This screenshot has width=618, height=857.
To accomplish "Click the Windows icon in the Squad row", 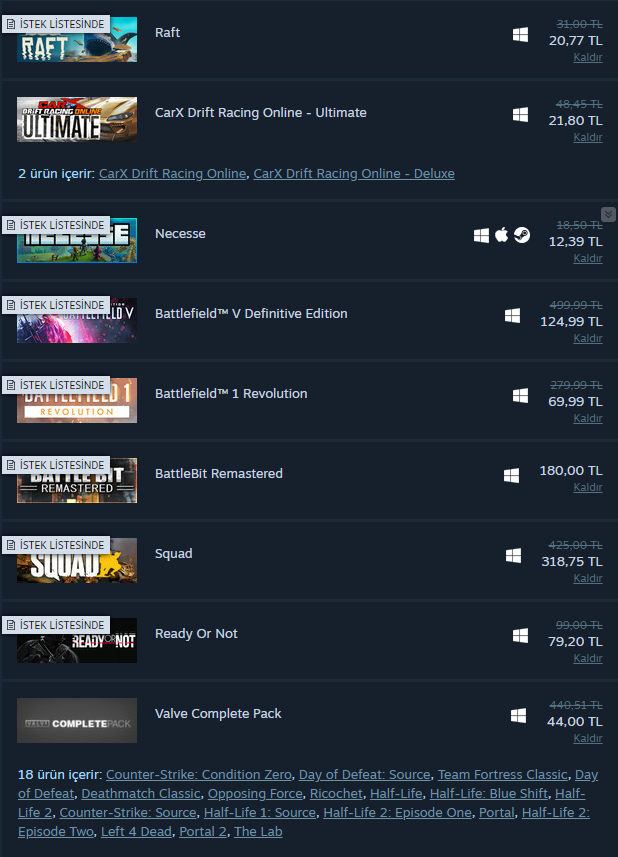I will 514,555.
